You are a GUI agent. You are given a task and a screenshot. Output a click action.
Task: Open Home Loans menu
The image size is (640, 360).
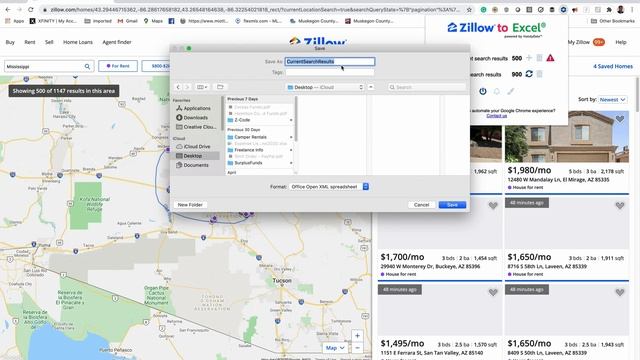coord(78,42)
